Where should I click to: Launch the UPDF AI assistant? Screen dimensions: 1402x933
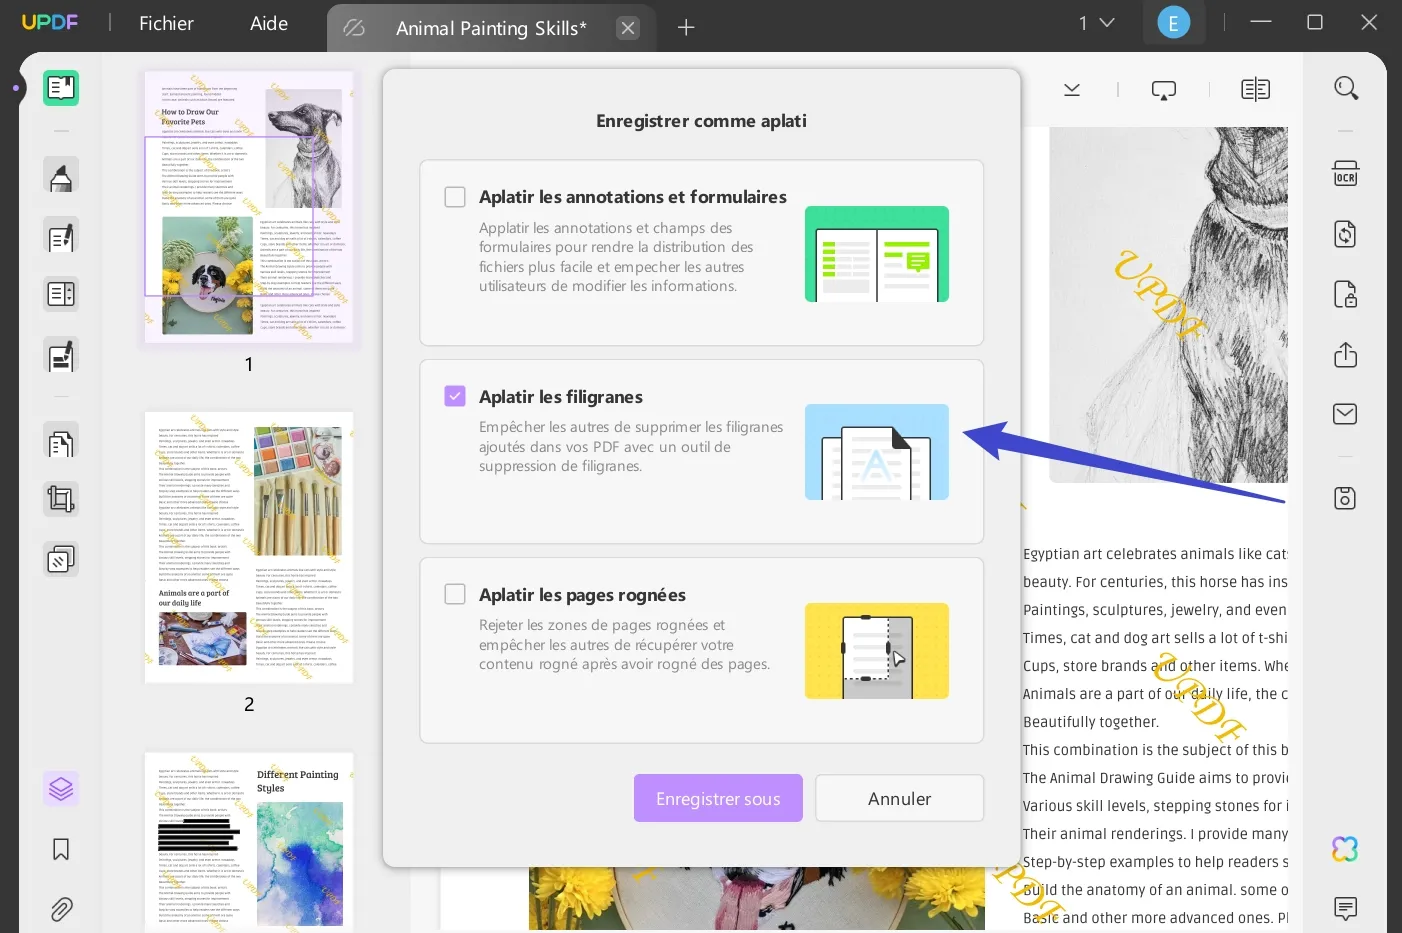point(1345,848)
